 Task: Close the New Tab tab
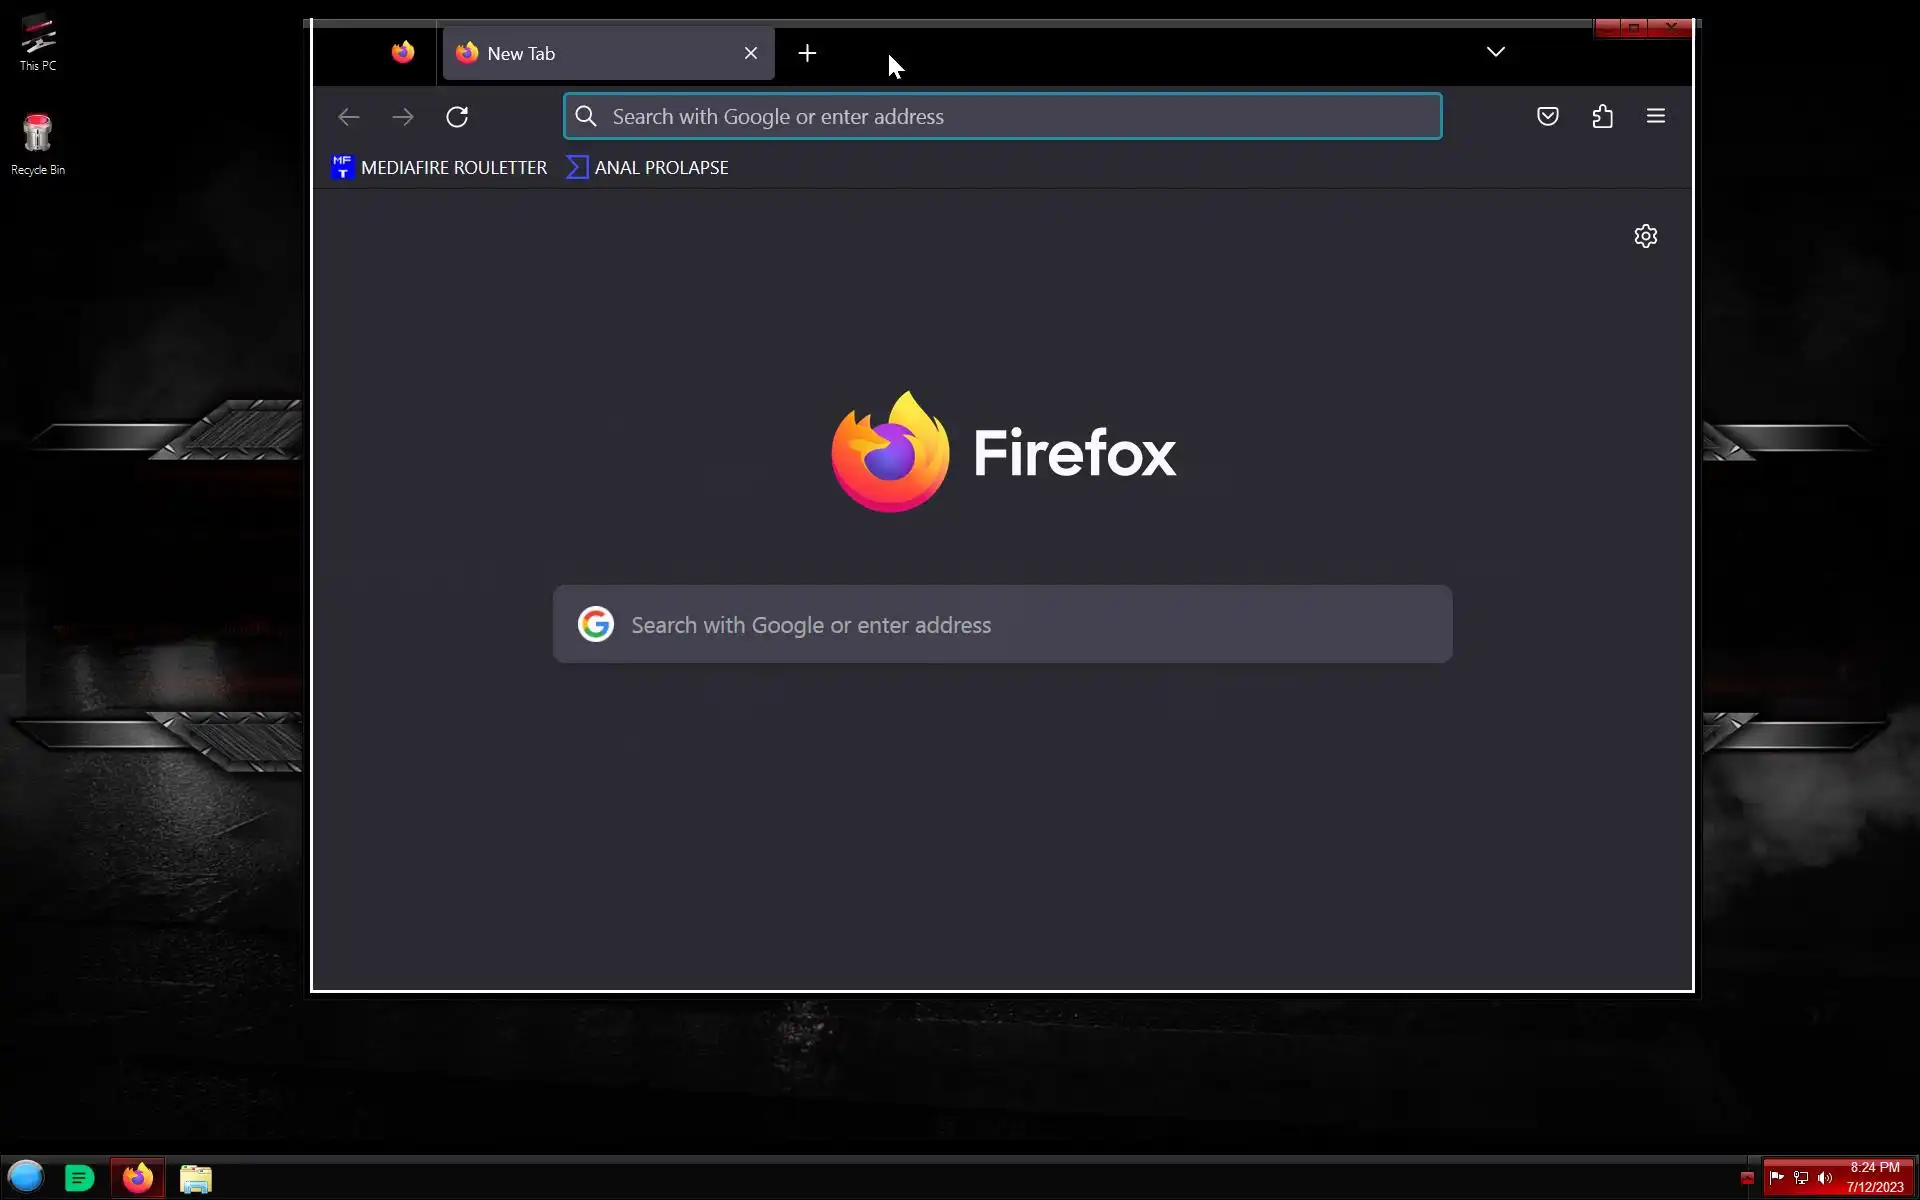pyautogui.click(x=750, y=53)
